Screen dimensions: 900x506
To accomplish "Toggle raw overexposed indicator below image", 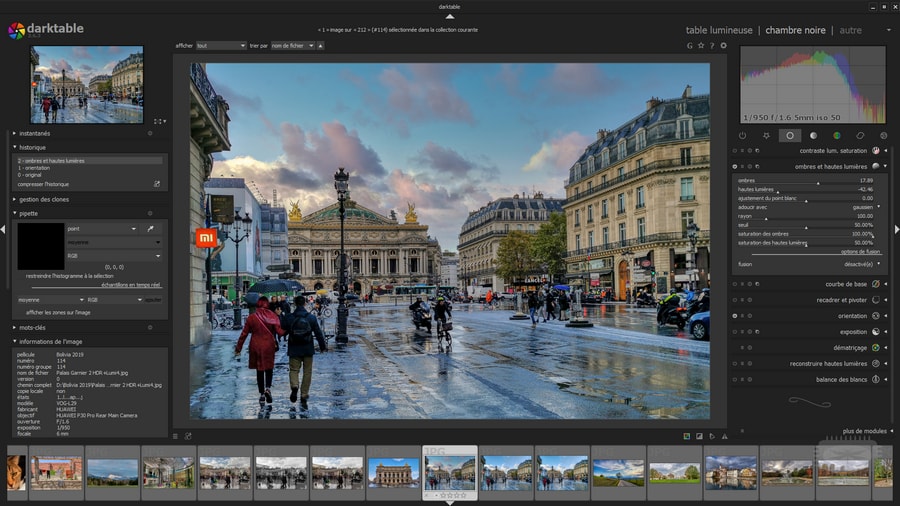I will pos(686,437).
